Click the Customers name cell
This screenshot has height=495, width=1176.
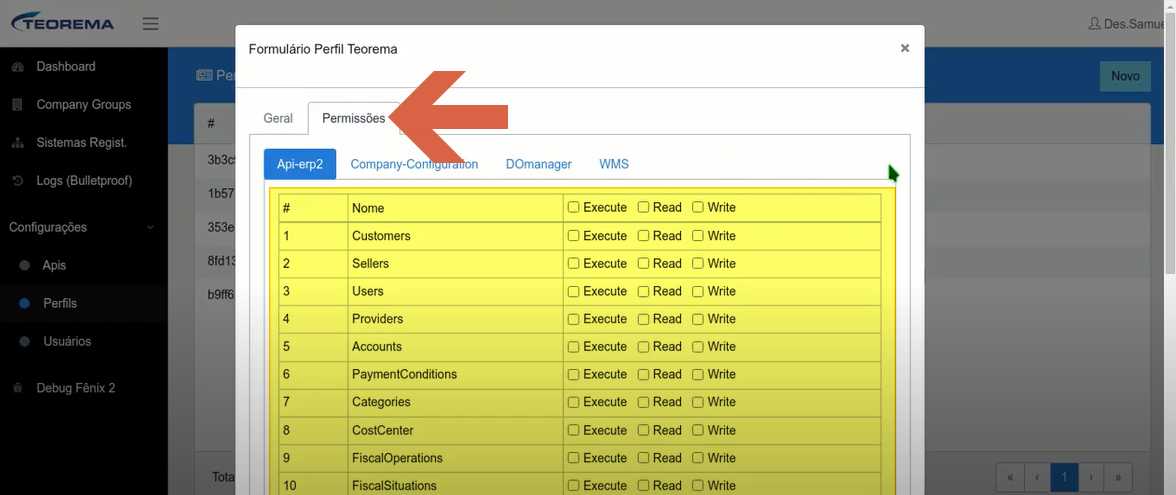[455, 236]
